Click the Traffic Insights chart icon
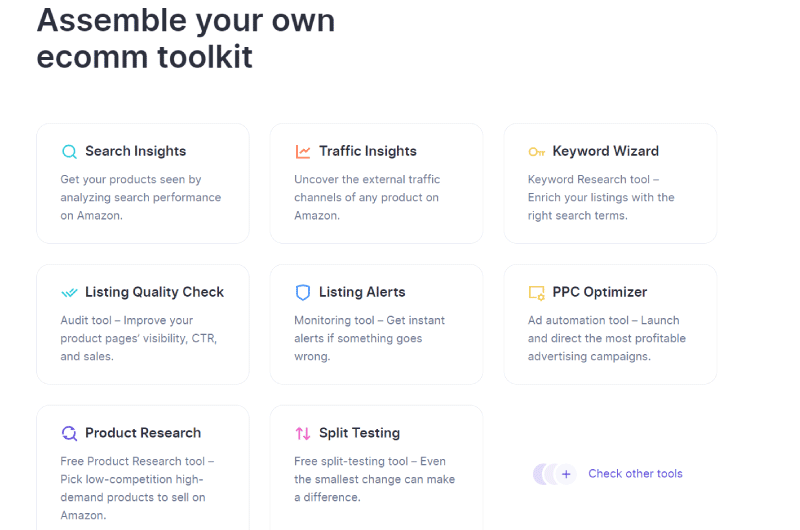 (x=303, y=152)
